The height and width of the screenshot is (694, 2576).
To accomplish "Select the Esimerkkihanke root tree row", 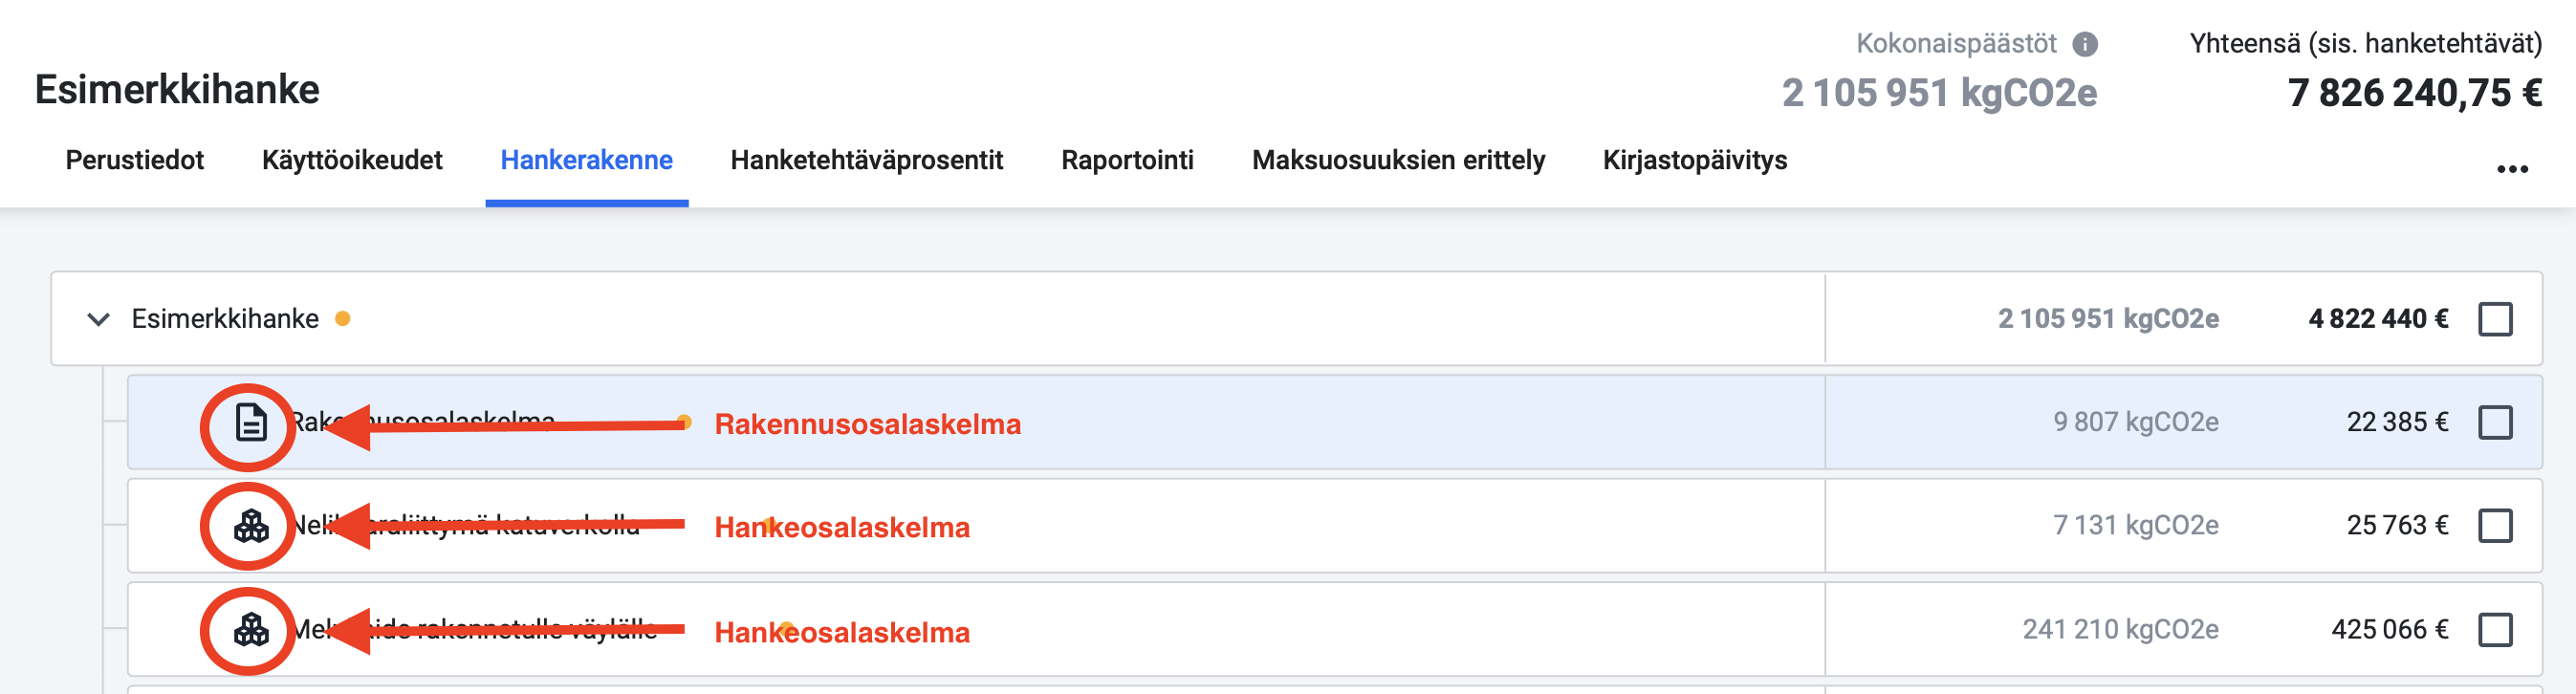I will (1296, 319).
